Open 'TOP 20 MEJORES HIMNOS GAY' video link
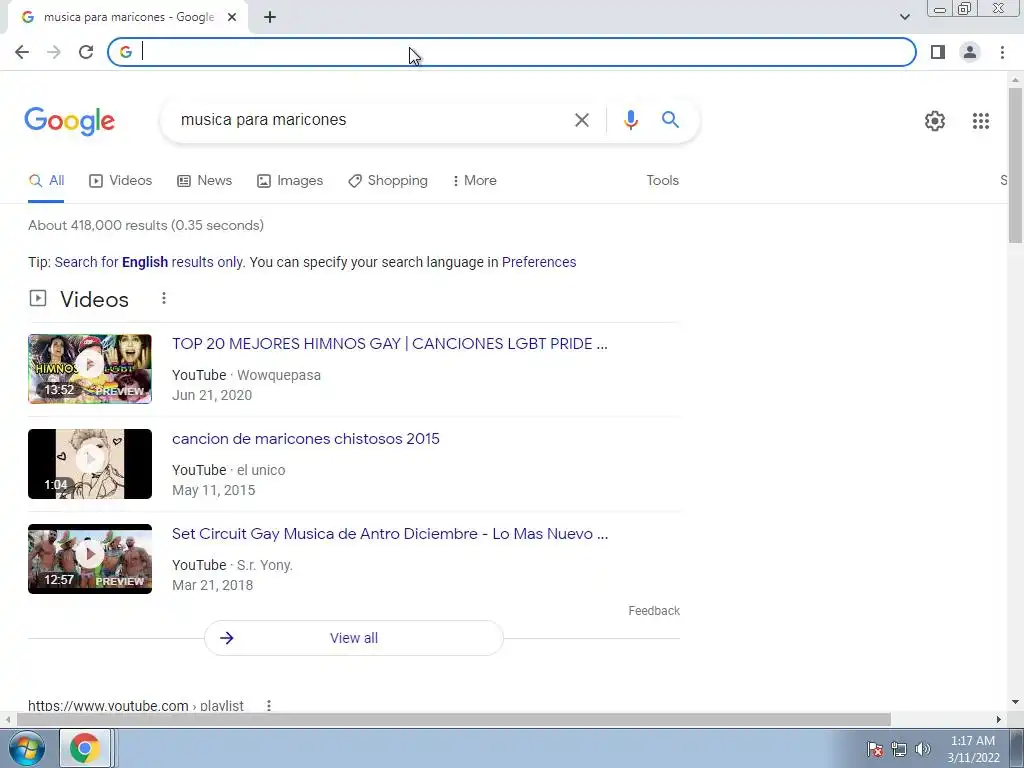Viewport: 1024px width, 768px height. pyautogui.click(x=389, y=344)
